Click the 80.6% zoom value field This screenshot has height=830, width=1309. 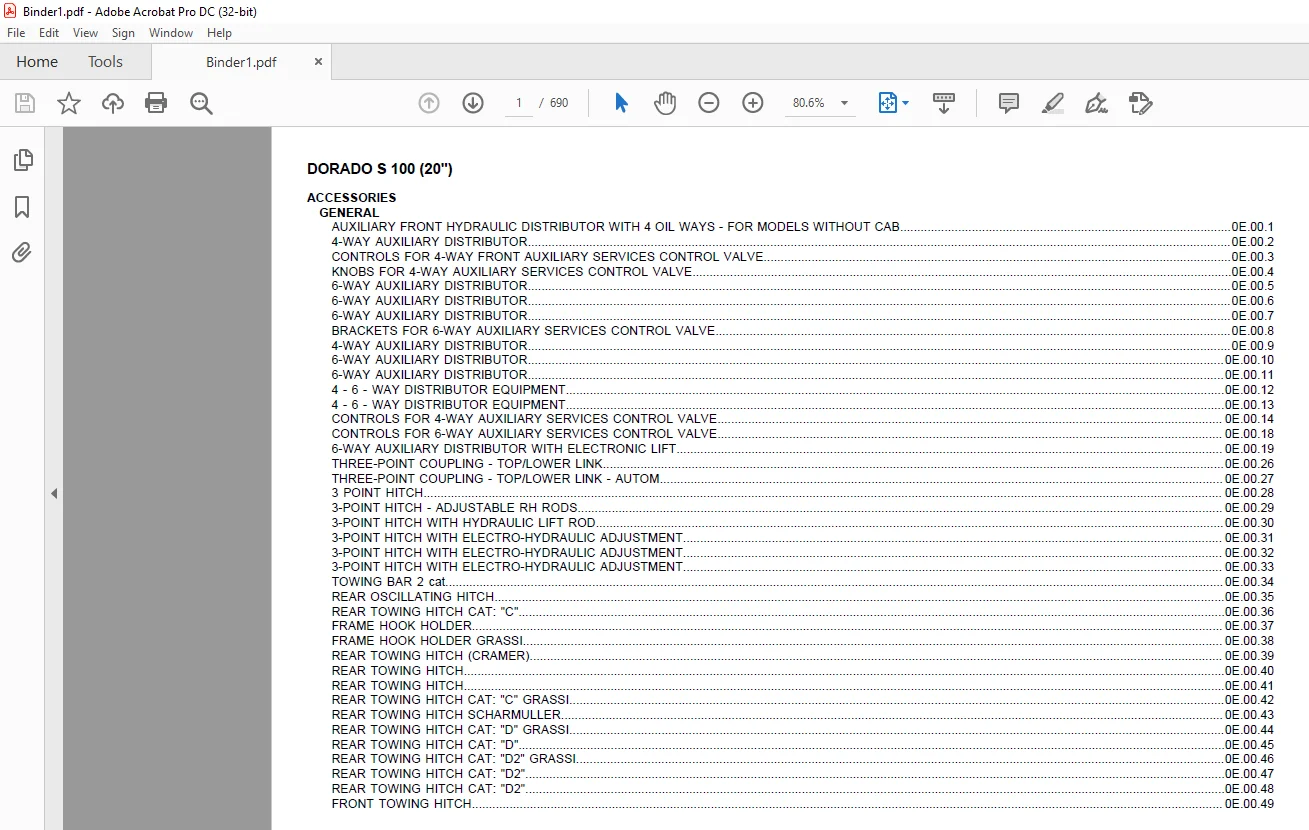(x=809, y=103)
